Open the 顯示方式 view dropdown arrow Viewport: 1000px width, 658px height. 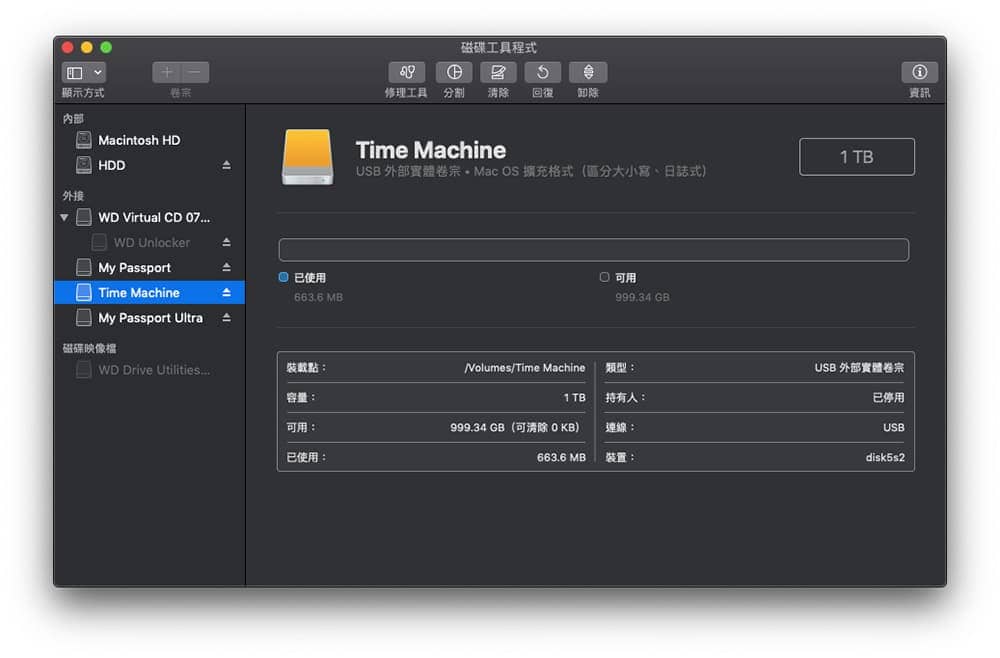(98, 72)
